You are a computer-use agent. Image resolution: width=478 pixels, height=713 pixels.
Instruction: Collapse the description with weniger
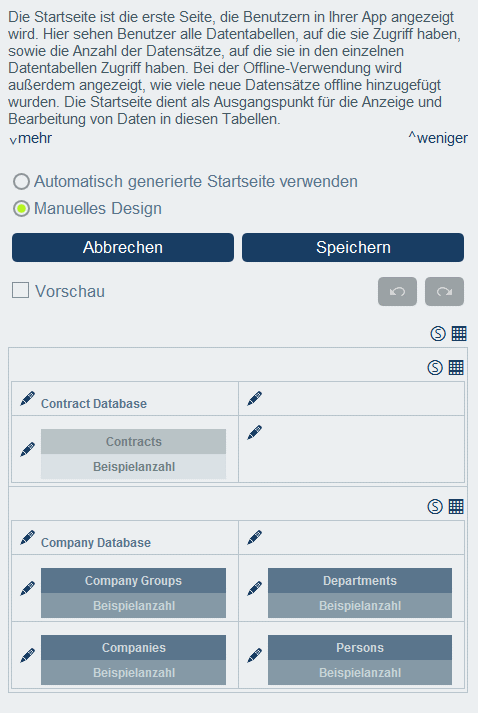[438, 138]
